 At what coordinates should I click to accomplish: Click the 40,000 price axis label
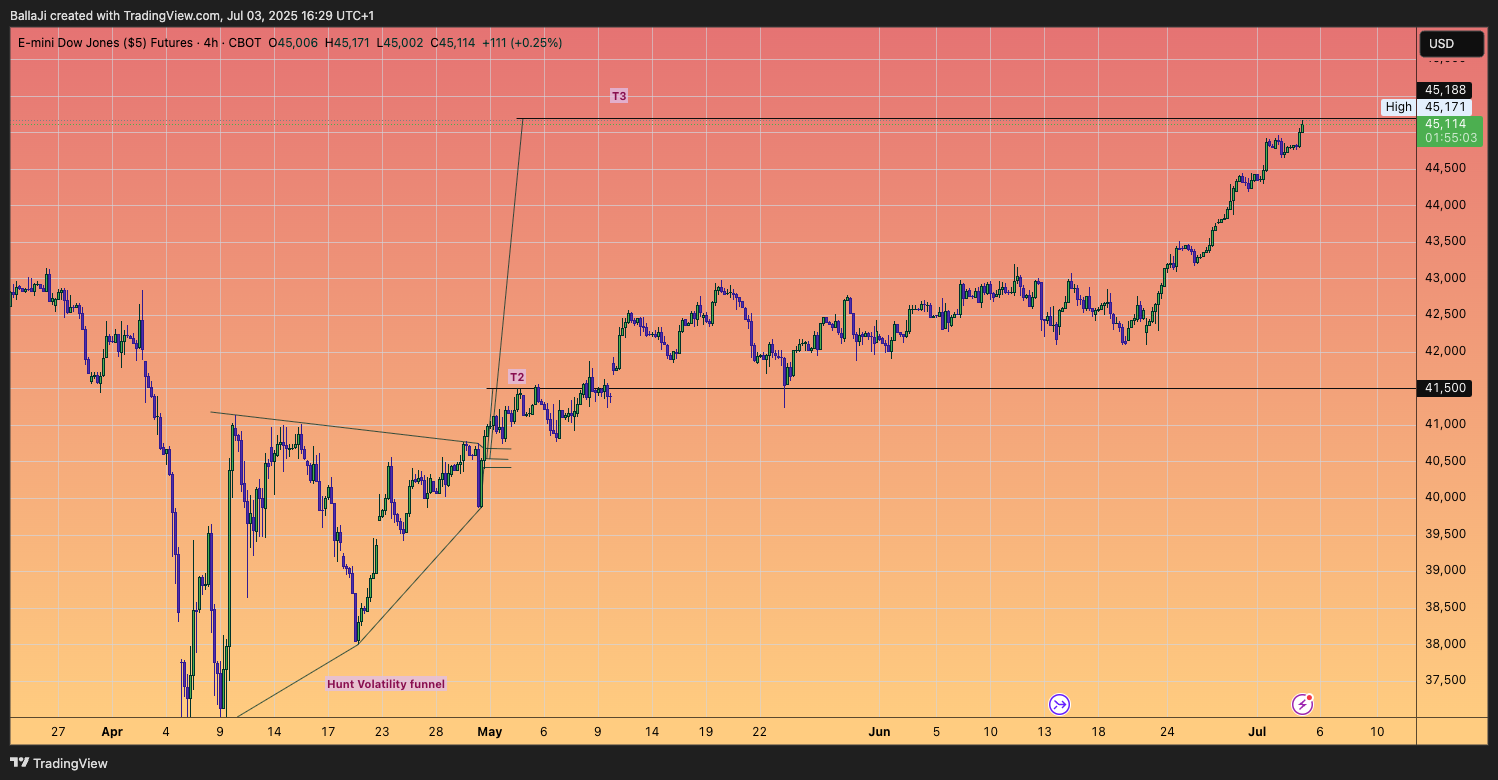tap(1445, 497)
